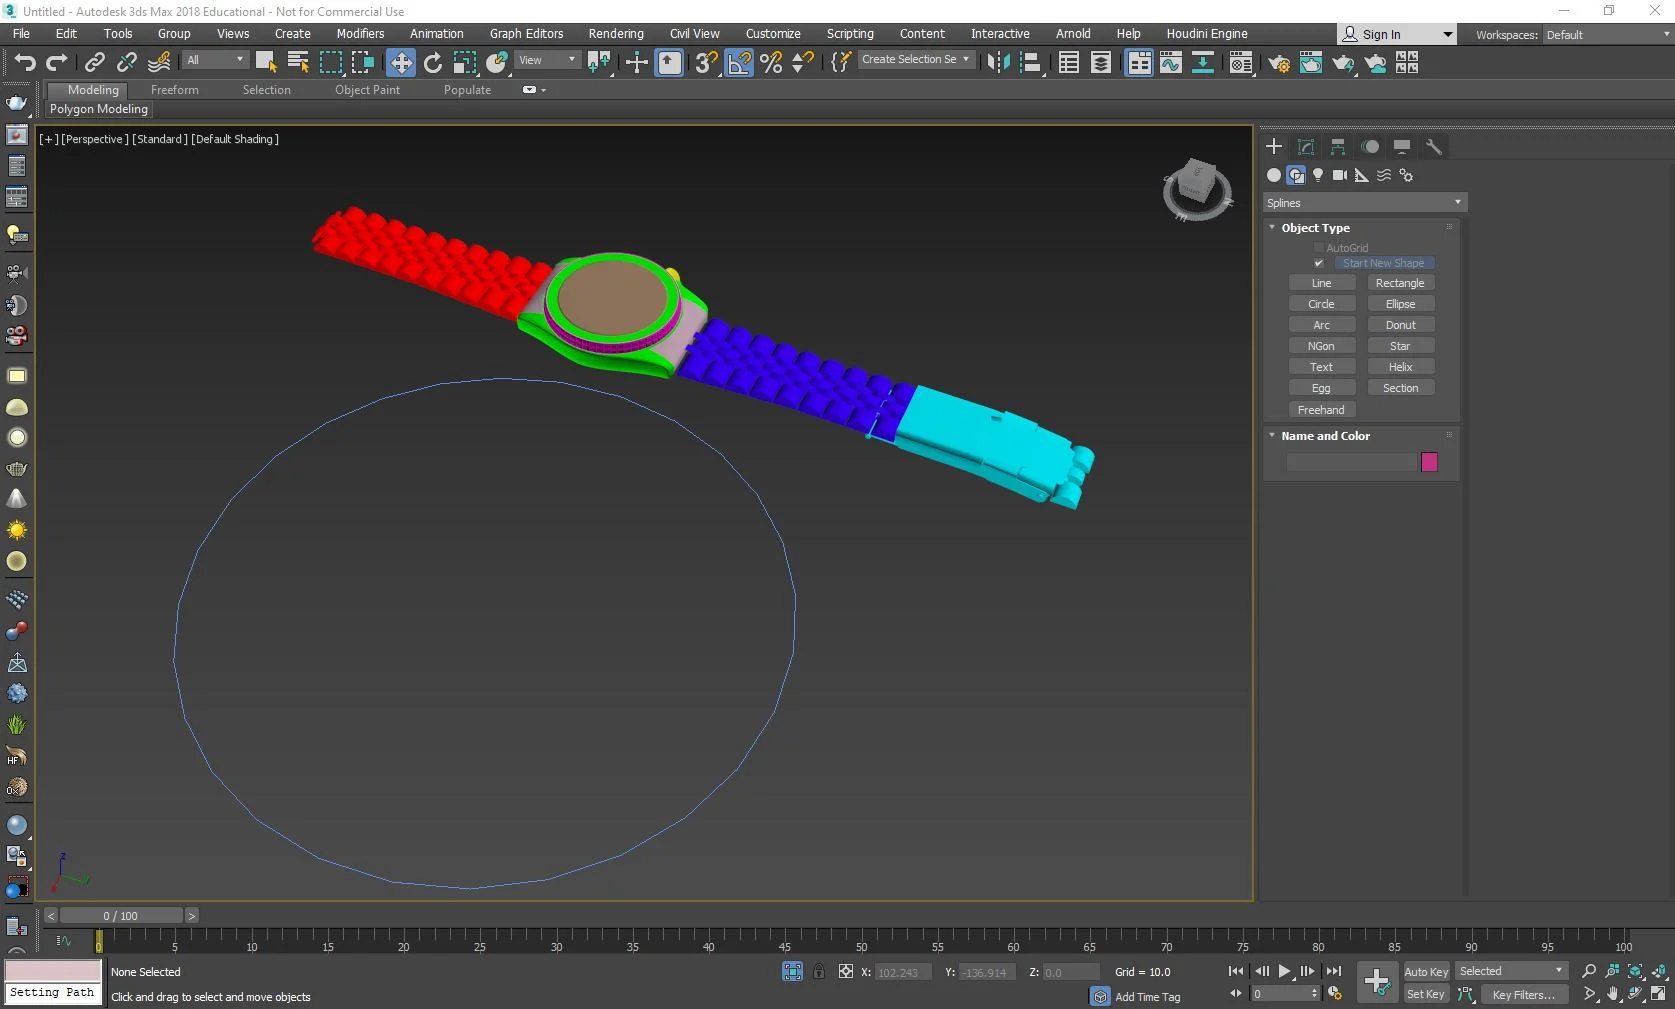The height and width of the screenshot is (1009, 1675).
Task: Uncheck the Start New Shape checkbox
Action: 1318,263
